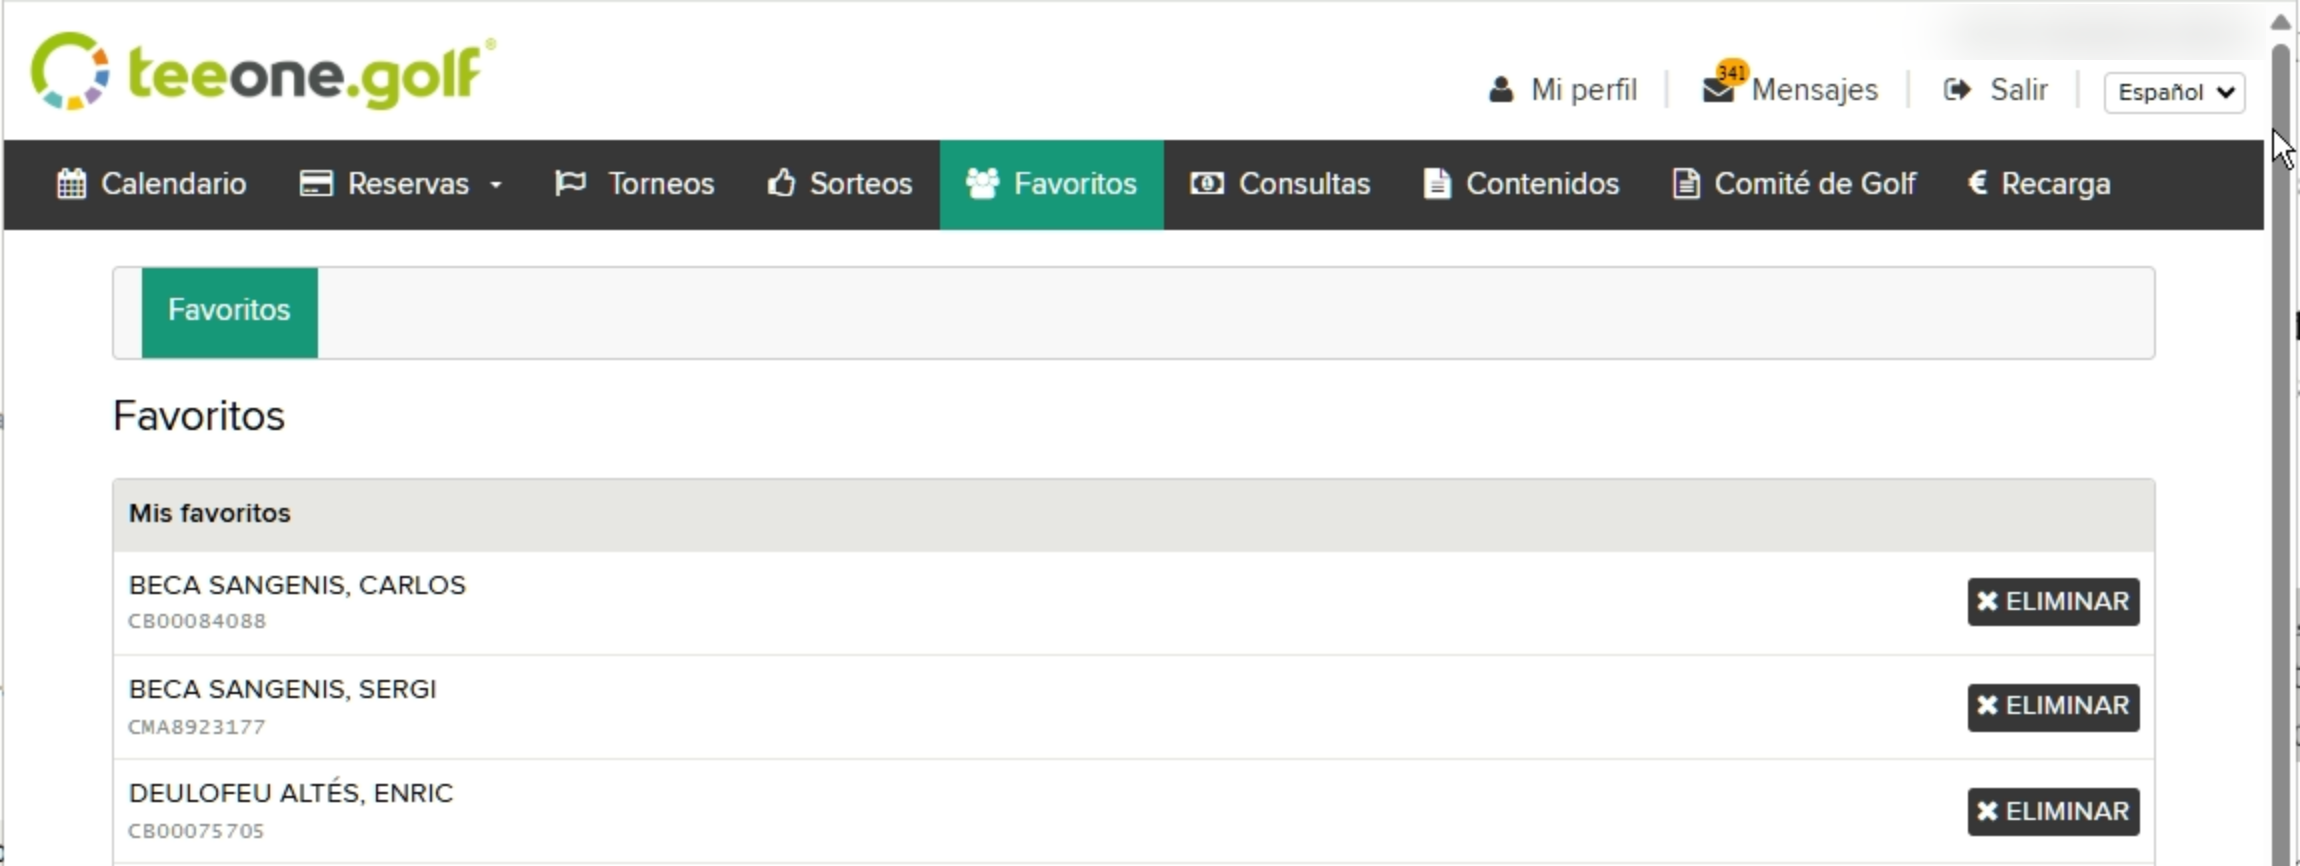
Task: Click the name BECA SANGENIS, SERGI
Action: click(x=283, y=689)
